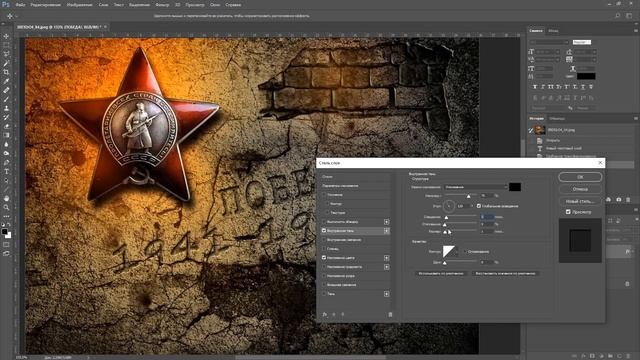Select the History Brush tool
The image size is (640, 360).
coord(6,117)
